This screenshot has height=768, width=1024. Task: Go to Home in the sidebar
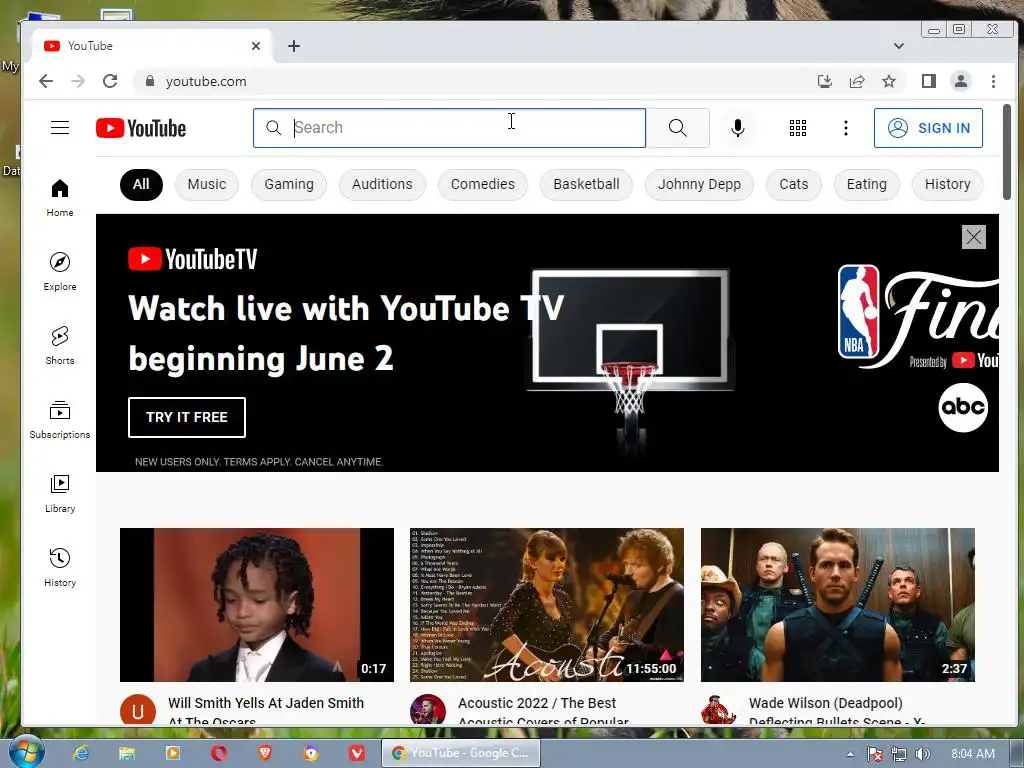click(60, 198)
